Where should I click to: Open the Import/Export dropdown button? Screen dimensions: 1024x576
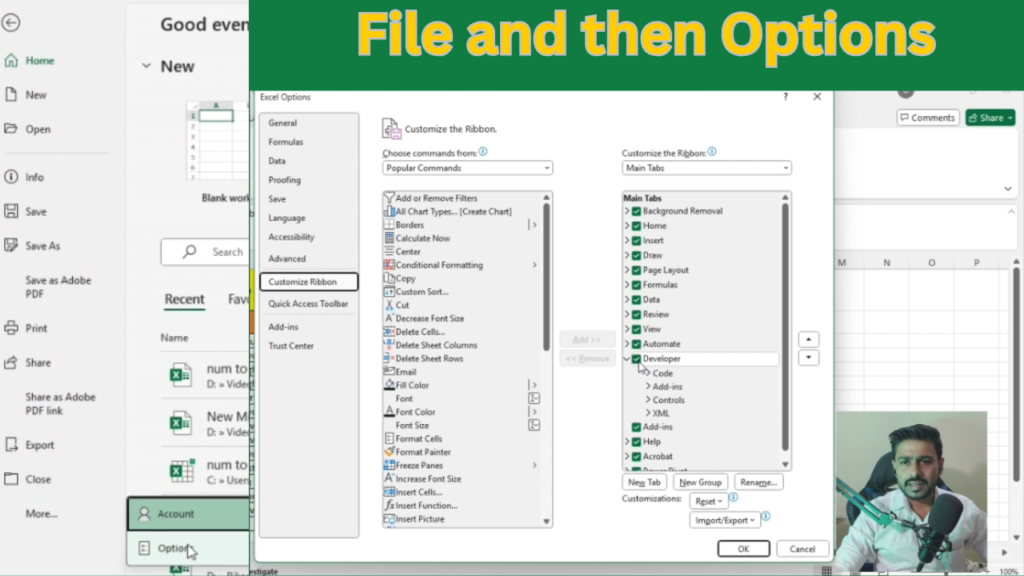(724, 520)
